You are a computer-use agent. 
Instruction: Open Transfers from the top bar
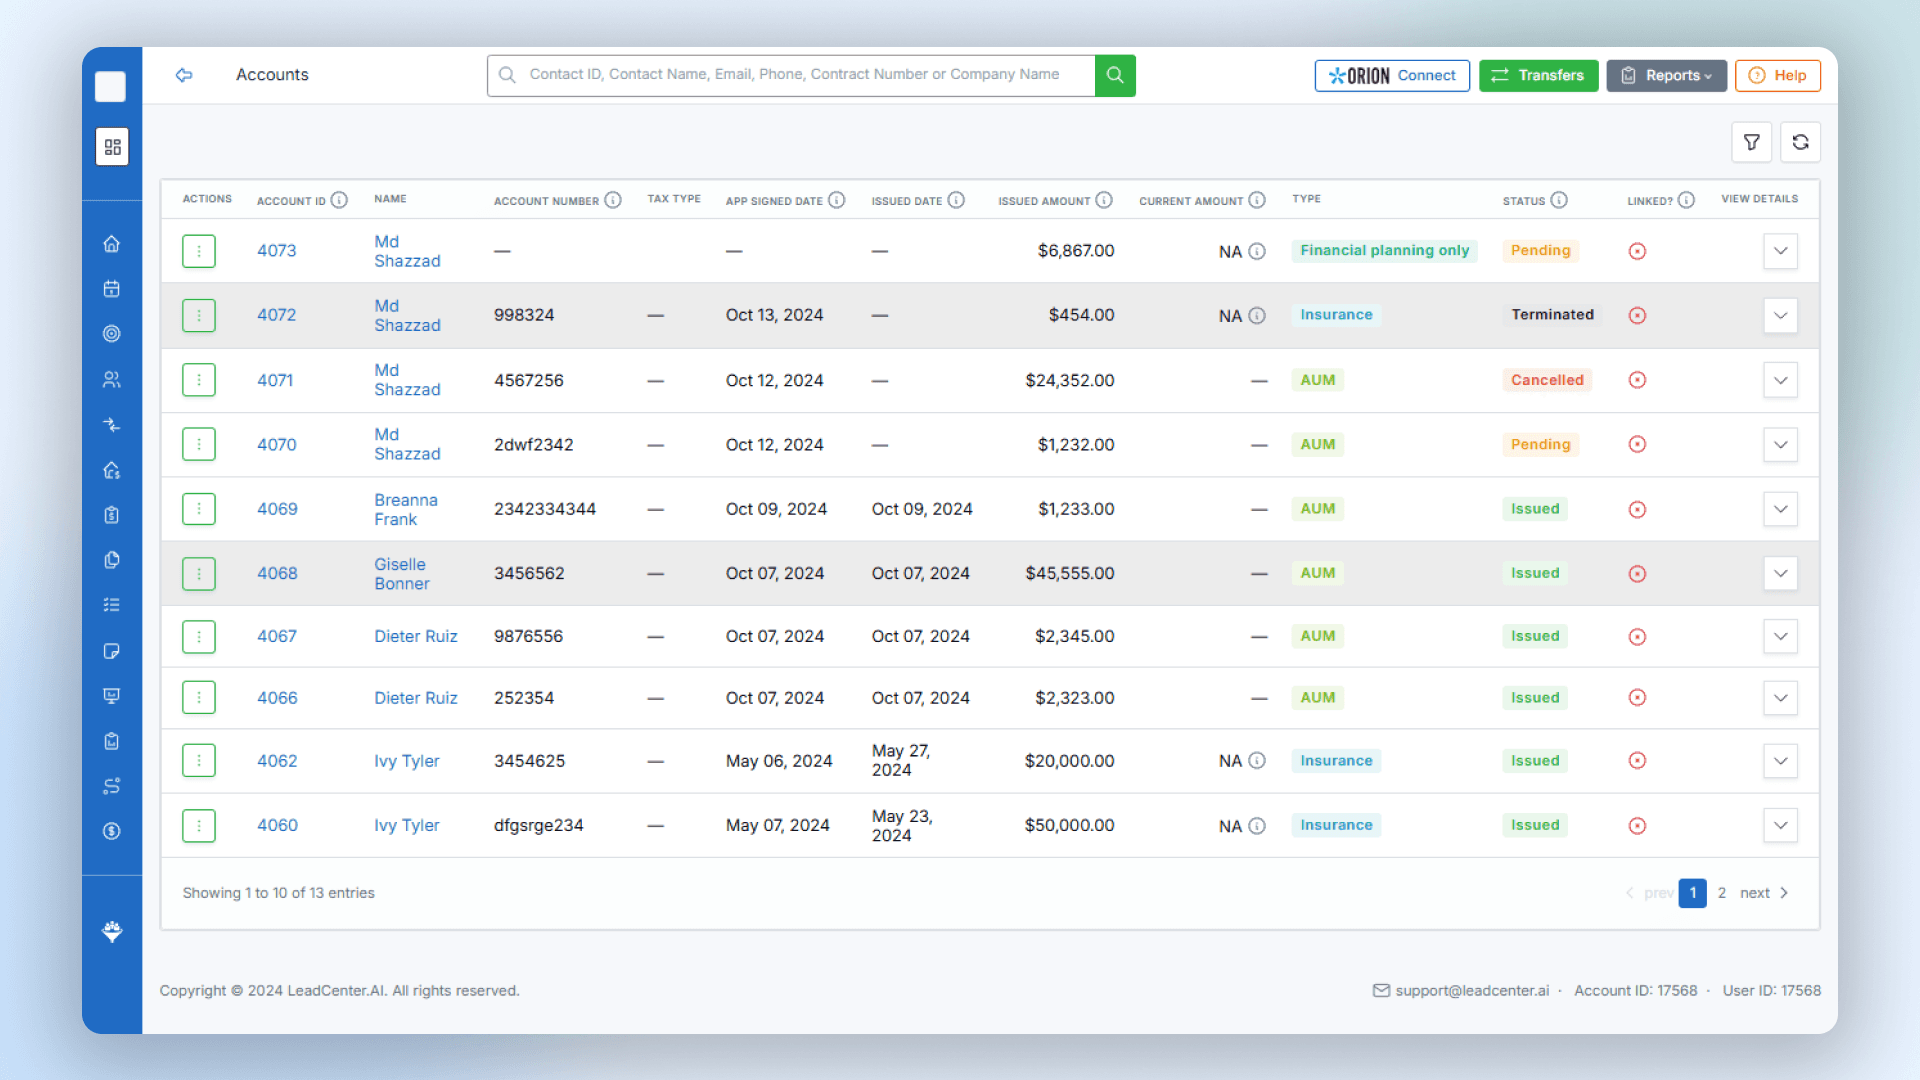click(x=1539, y=76)
